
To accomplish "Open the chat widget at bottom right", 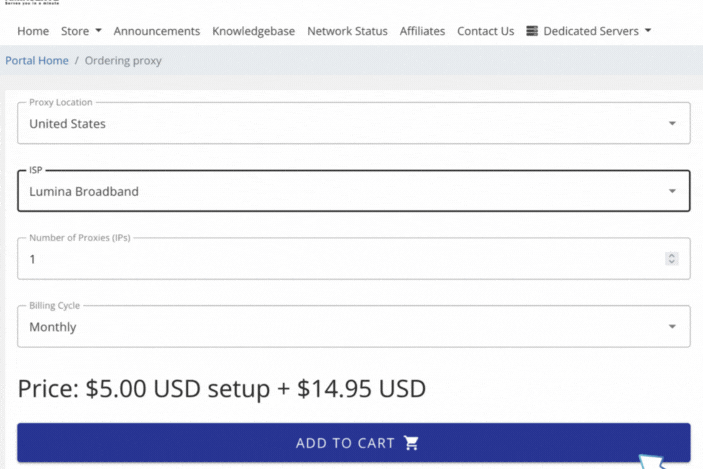I will (x=655, y=461).
